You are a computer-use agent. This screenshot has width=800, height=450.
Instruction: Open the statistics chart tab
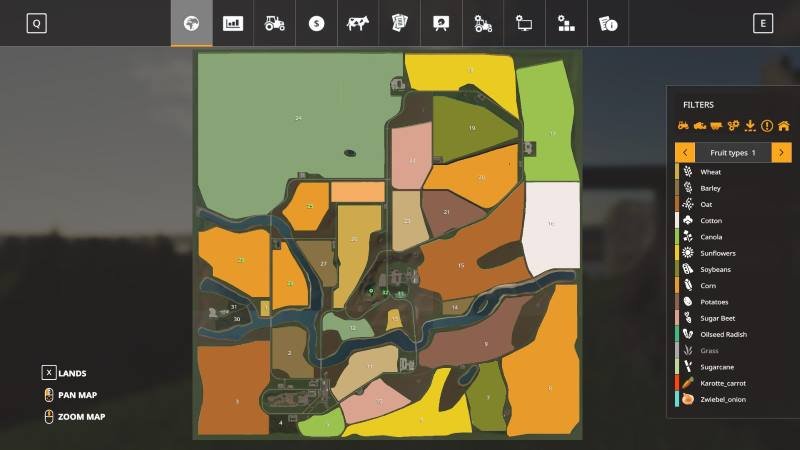click(233, 23)
